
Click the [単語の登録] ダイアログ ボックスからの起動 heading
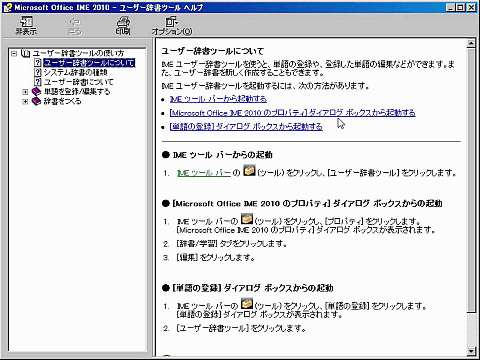tap(253, 288)
